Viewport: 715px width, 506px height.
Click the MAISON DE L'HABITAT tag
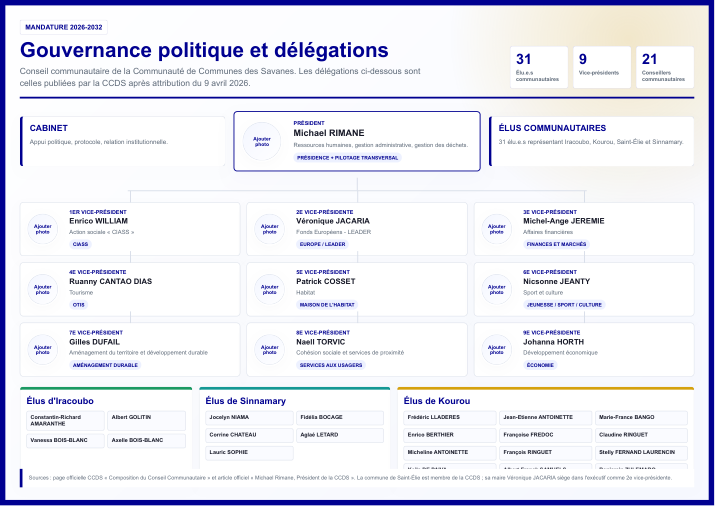(x=327, y=305)
